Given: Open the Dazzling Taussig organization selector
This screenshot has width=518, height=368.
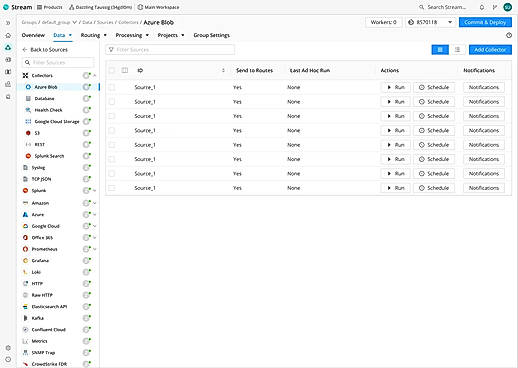Looking at the screenshot, I should coord(100,7).
